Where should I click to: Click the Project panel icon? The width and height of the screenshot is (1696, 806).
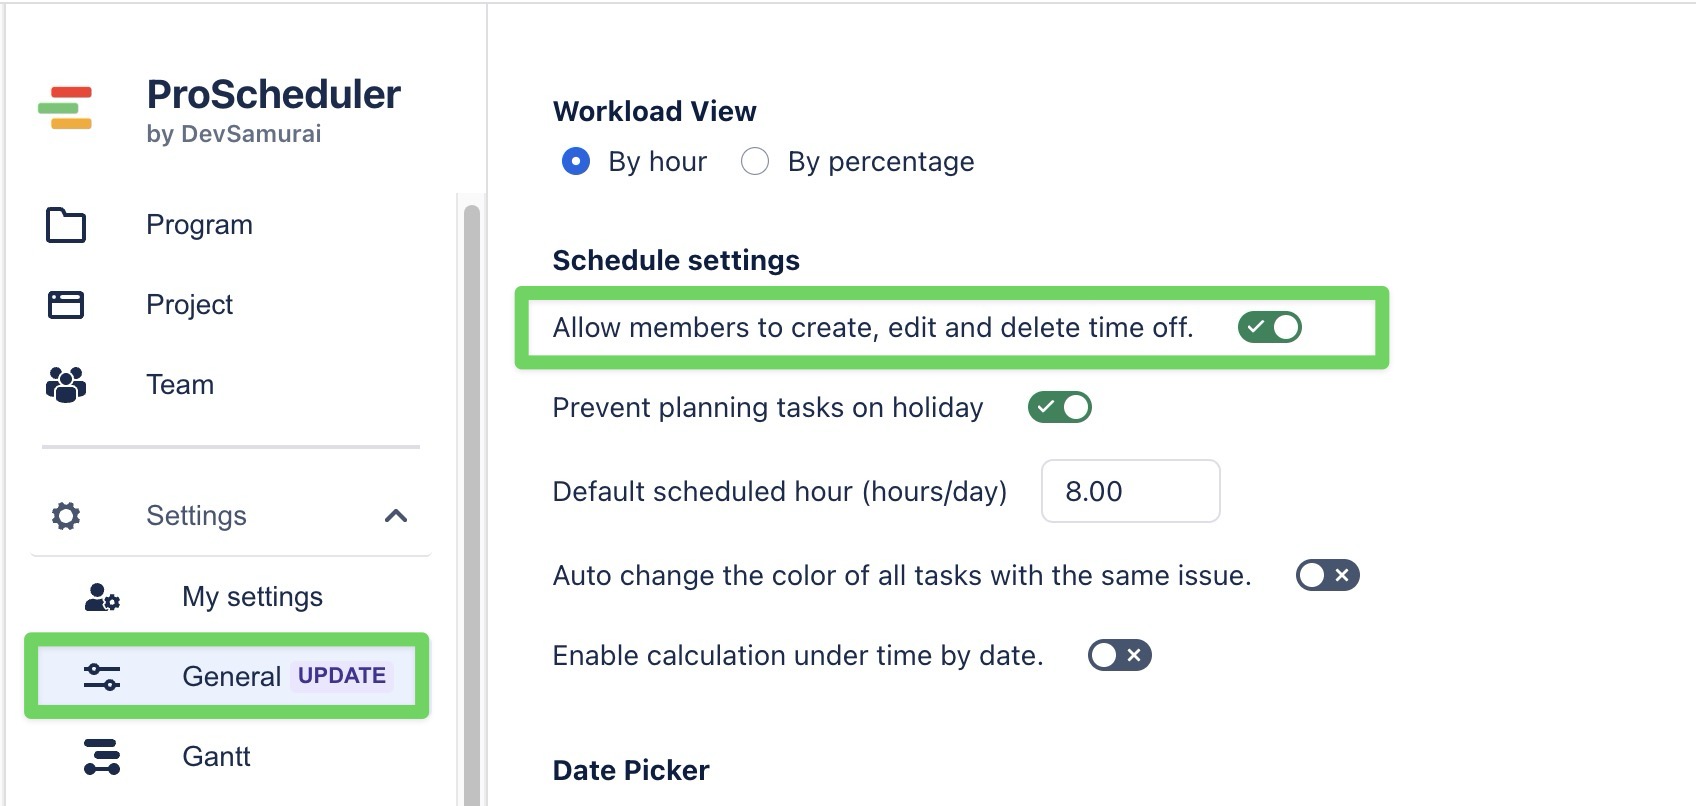click(x=64, y=305)
